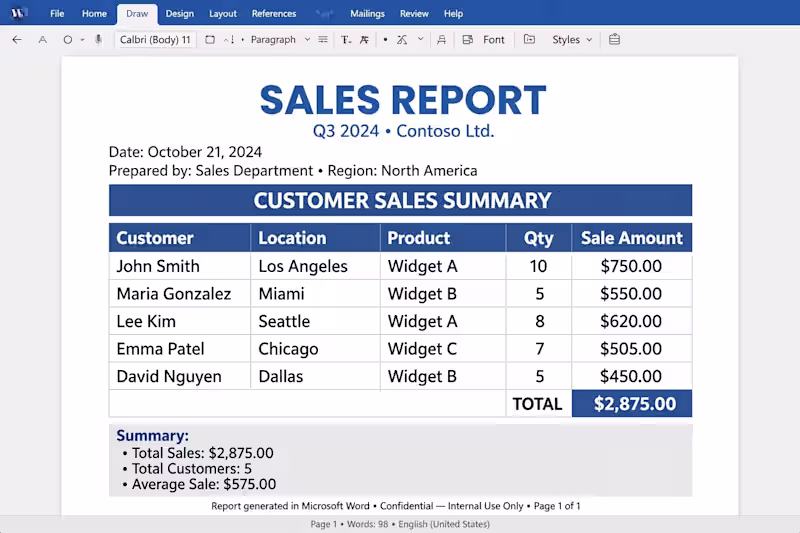The image size is (800, 533).
Task: Click the folder icon before Styles
Action: [x=529, y=39]
